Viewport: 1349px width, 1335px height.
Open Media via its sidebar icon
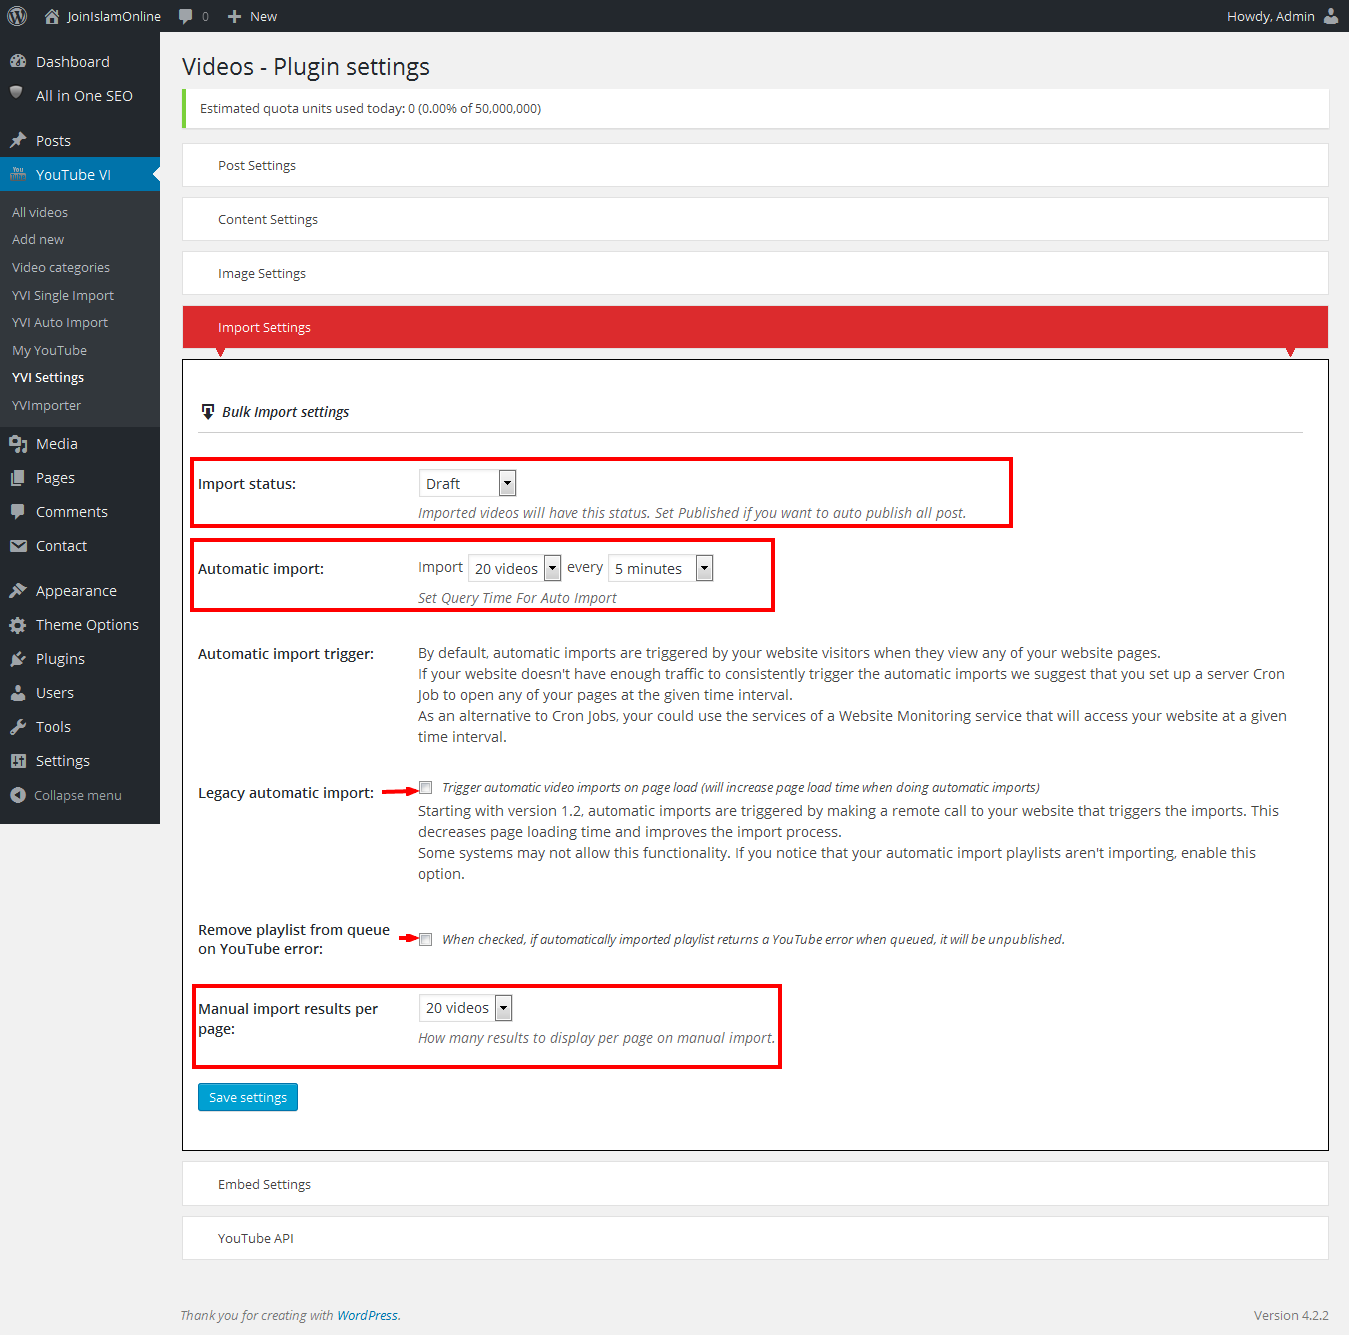pyautogui.click(x=18, y=444)
